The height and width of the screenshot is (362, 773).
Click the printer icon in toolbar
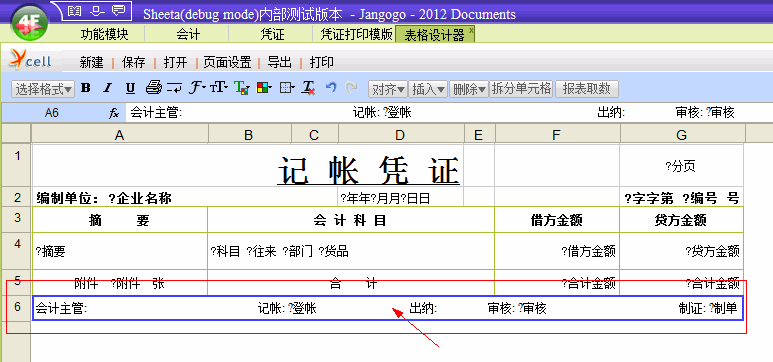click(x=154, y=88)
